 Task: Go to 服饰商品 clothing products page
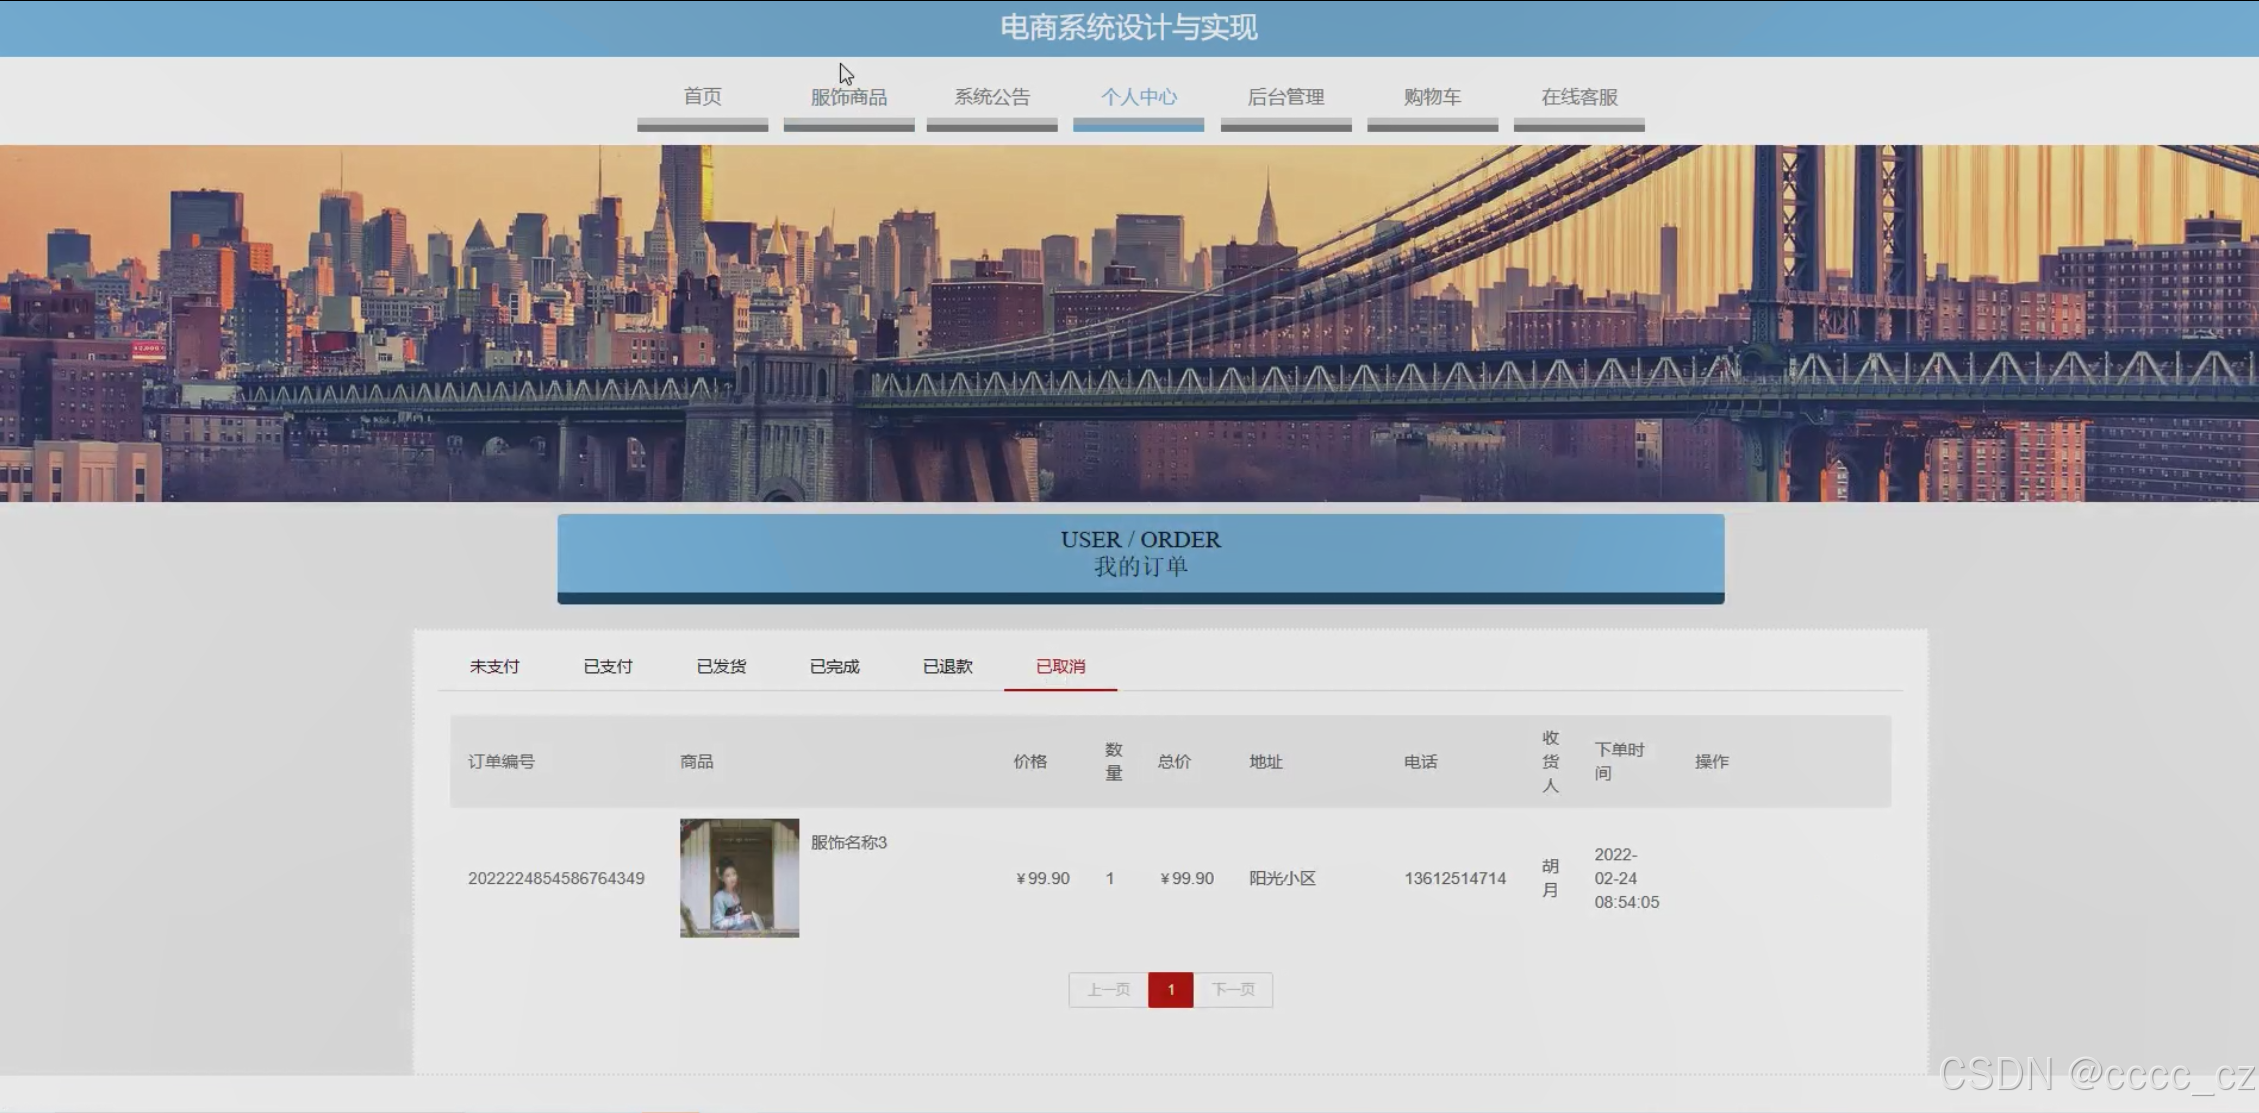tap(848, 97)
